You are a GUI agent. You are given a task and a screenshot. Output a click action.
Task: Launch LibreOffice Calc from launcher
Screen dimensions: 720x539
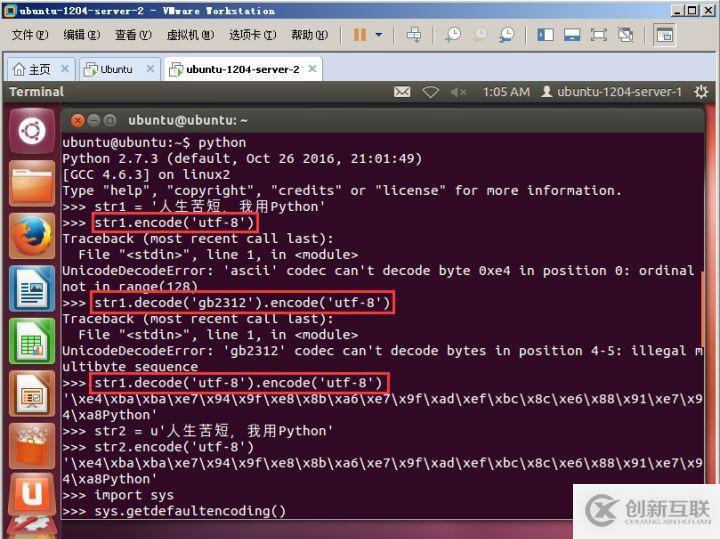coord(32,341)
